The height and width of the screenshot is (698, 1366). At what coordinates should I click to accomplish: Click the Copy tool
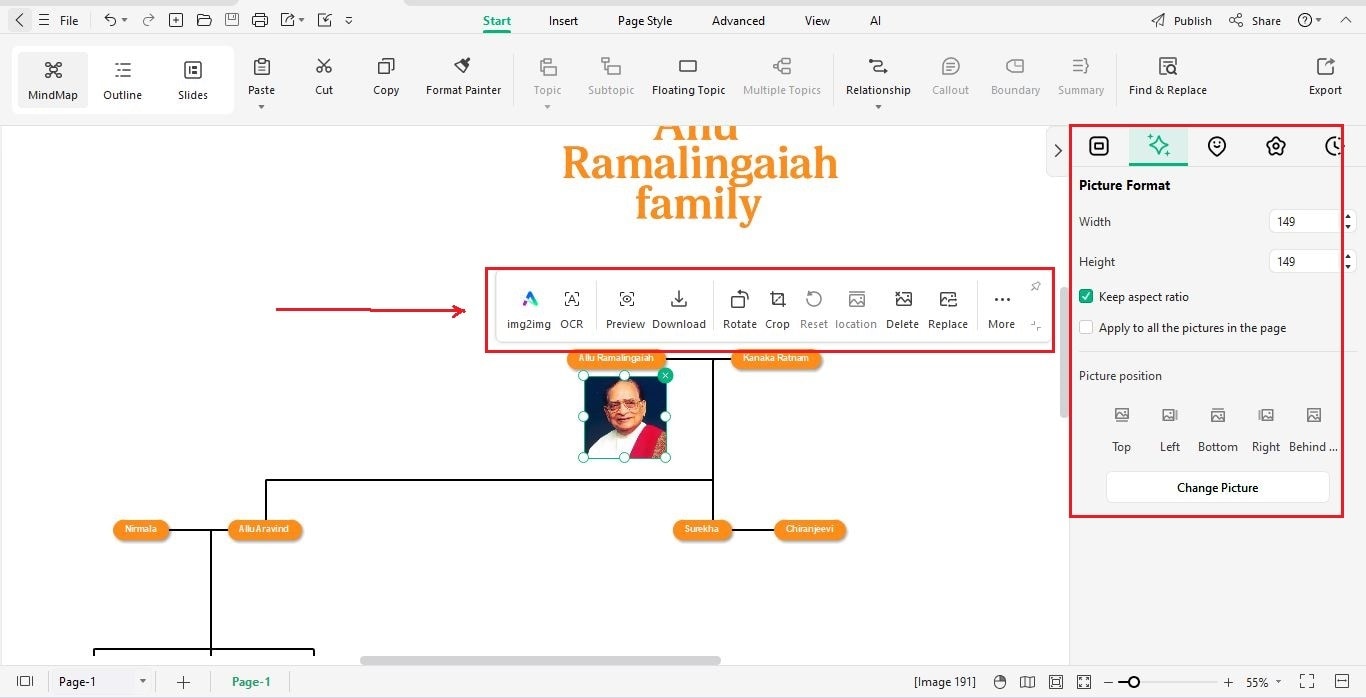[386, 77]
